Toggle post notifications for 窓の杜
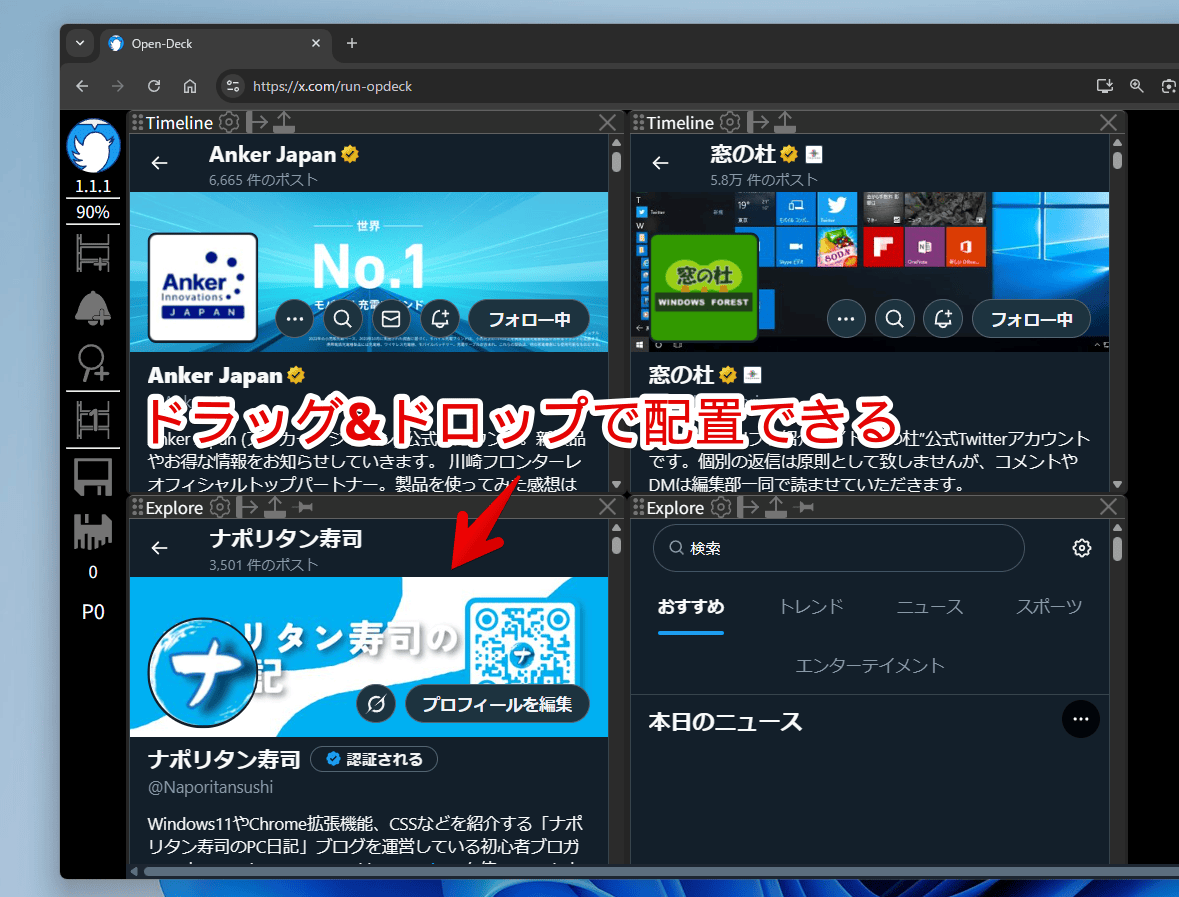This screenshot has width=1179, height=897. click(x=943, y=319)
